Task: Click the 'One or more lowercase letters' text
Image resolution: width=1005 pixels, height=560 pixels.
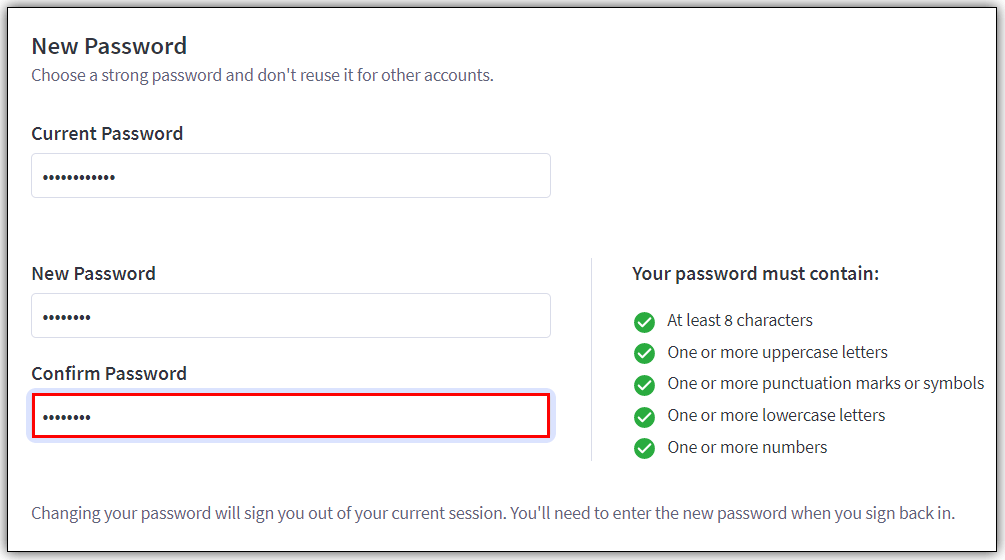Action: coord(776,416)
